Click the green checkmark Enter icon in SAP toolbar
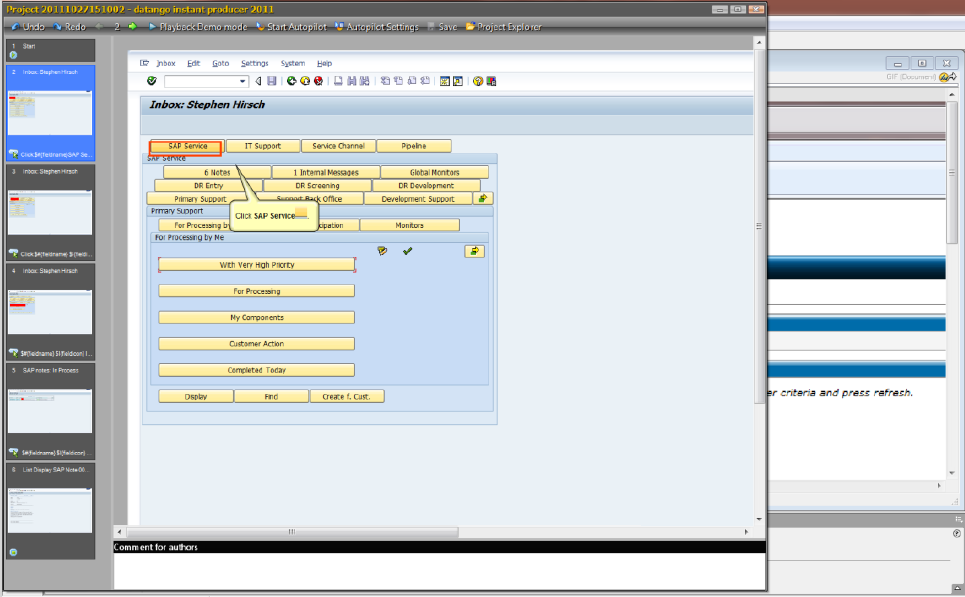The width and height of the screenshot is (965, 597). (x=152, y=81)
